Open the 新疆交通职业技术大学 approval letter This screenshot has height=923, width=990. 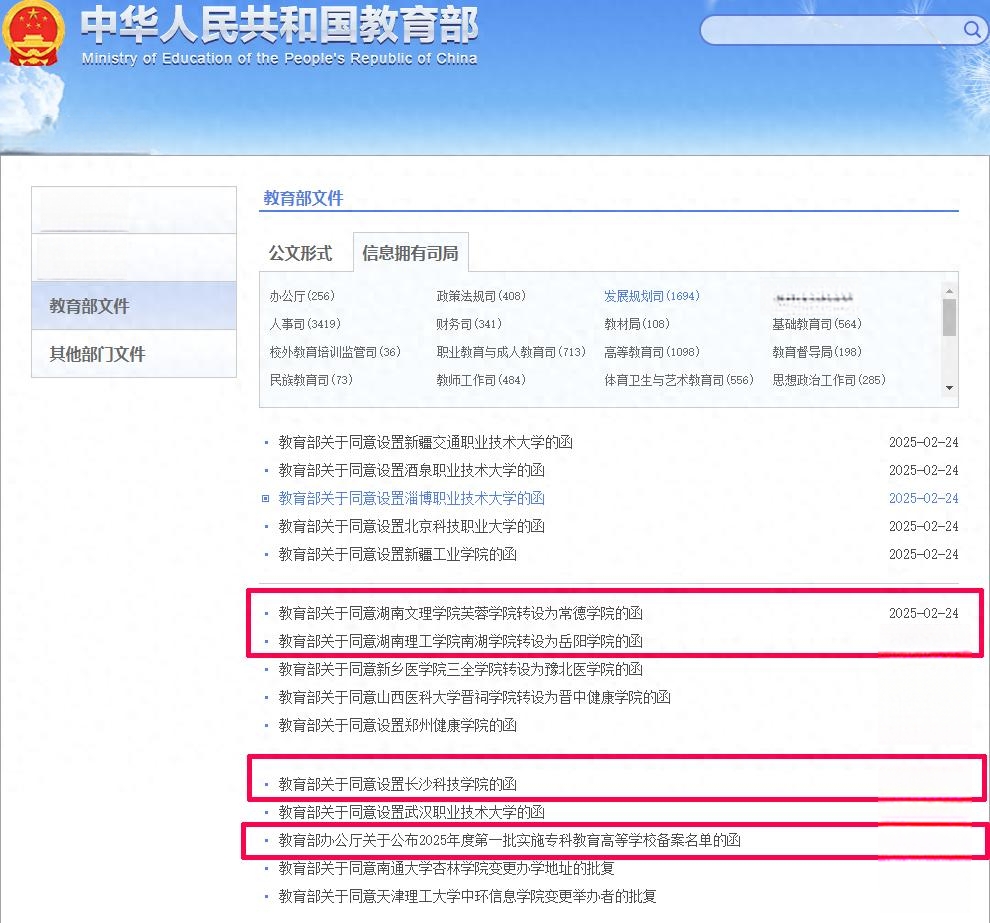click(426, 443)
